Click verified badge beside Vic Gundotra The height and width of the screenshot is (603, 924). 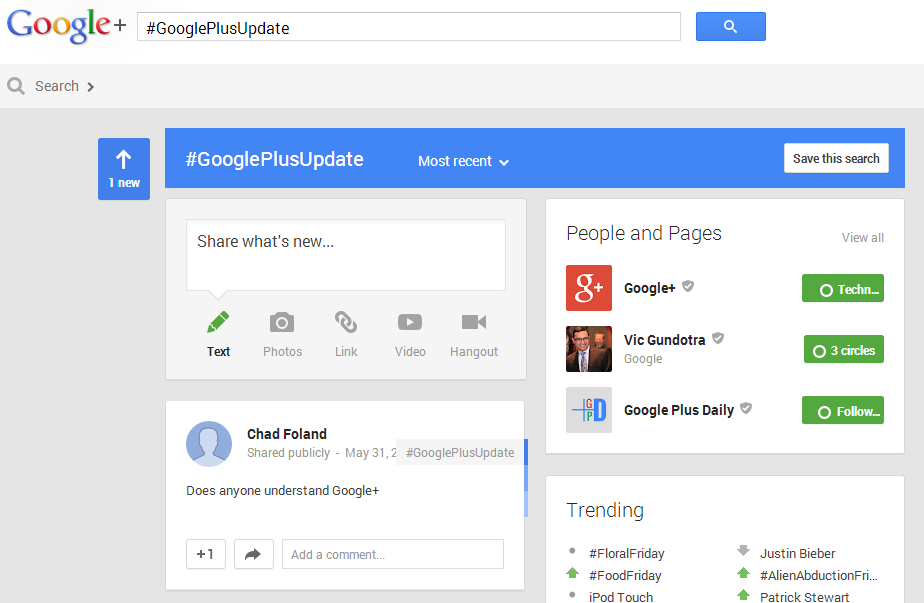(718, 338)
